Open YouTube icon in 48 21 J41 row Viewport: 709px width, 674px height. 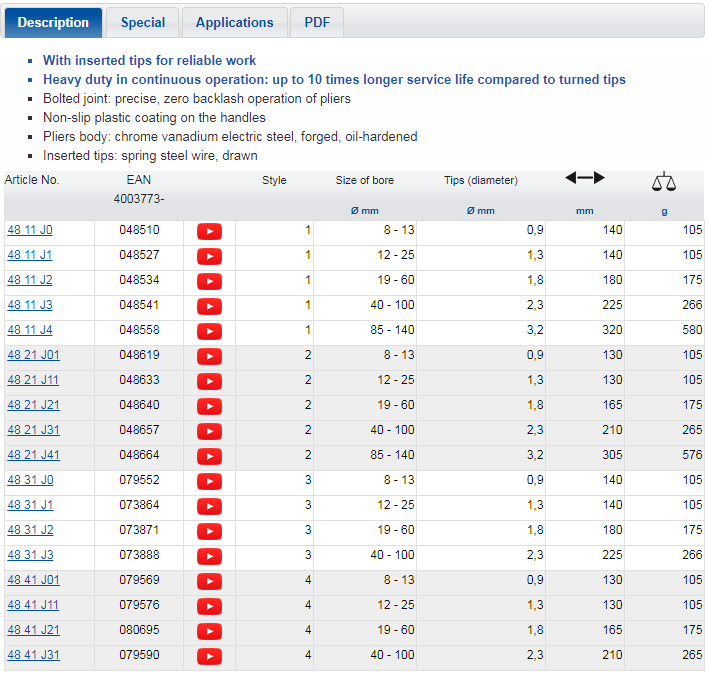pos(209,456)
